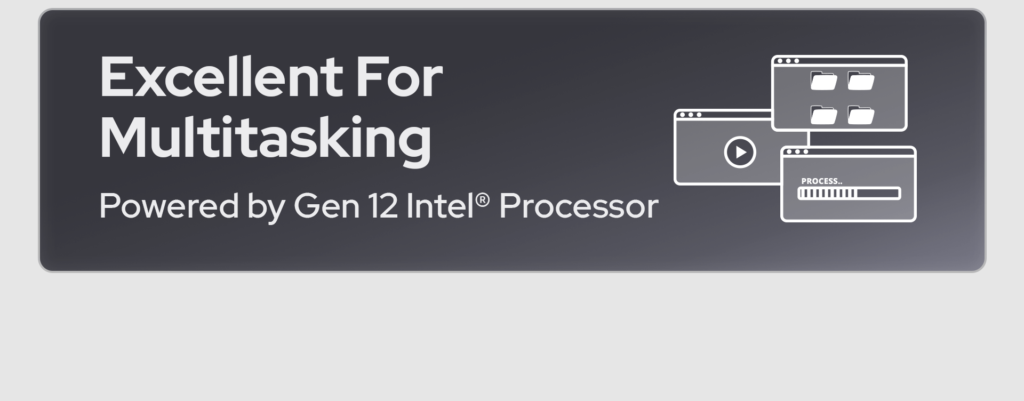
Task: Click the folder window's title bar
Action: pos(850,61)
